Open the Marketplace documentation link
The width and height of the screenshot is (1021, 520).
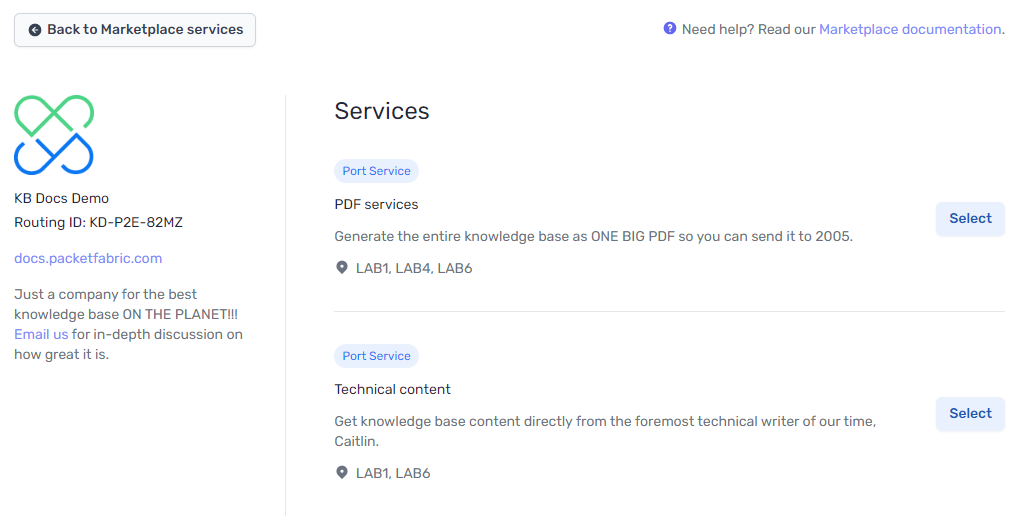pos(909,29)
